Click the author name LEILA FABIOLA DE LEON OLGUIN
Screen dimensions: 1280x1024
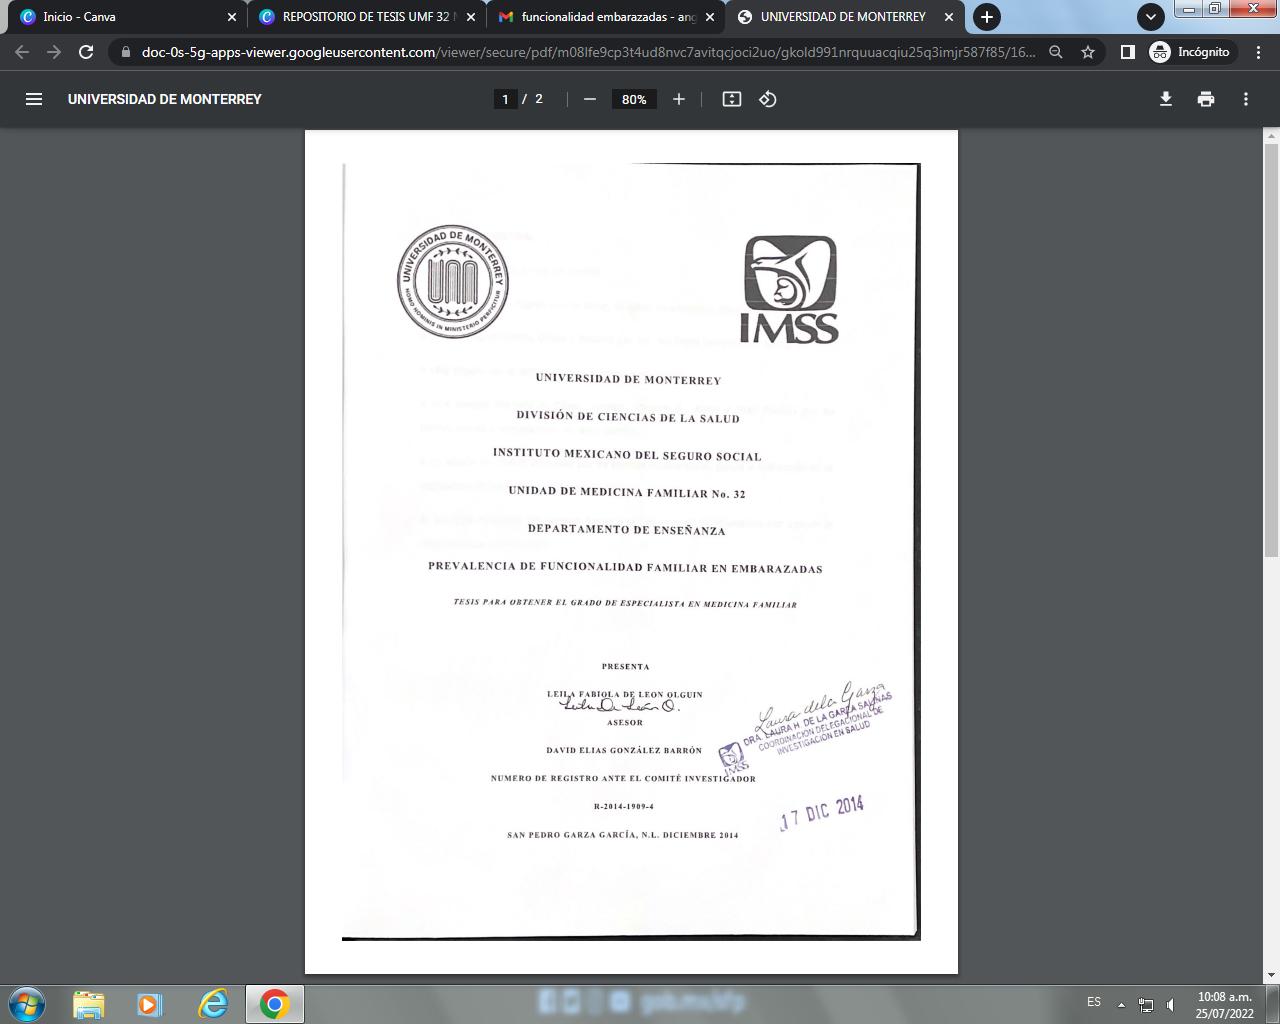pyautogui.click(x=625, y=694)
